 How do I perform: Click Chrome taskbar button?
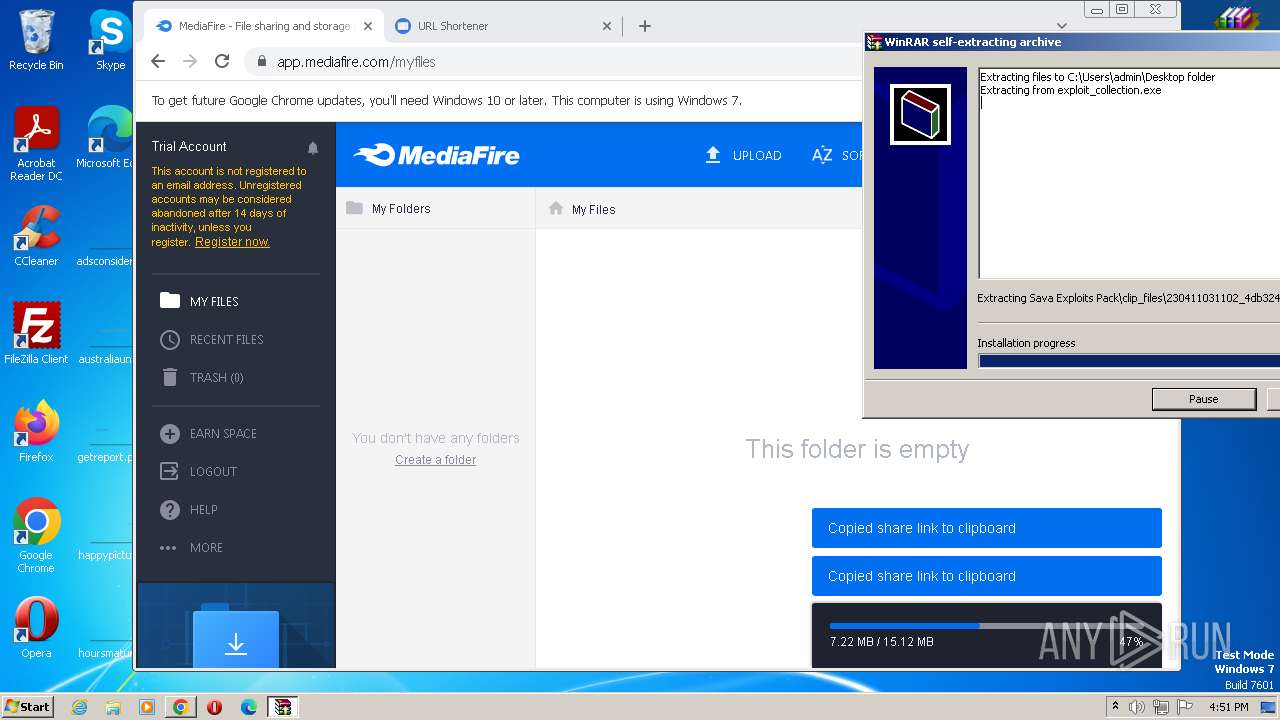(x=181, y=707)
